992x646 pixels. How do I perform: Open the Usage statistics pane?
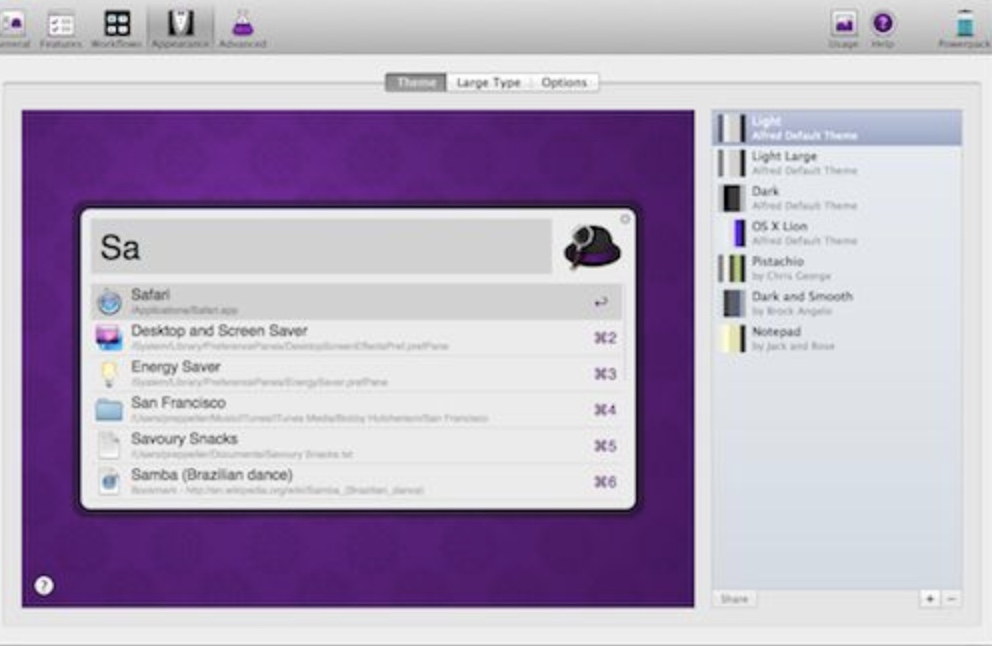coord(843,29)
